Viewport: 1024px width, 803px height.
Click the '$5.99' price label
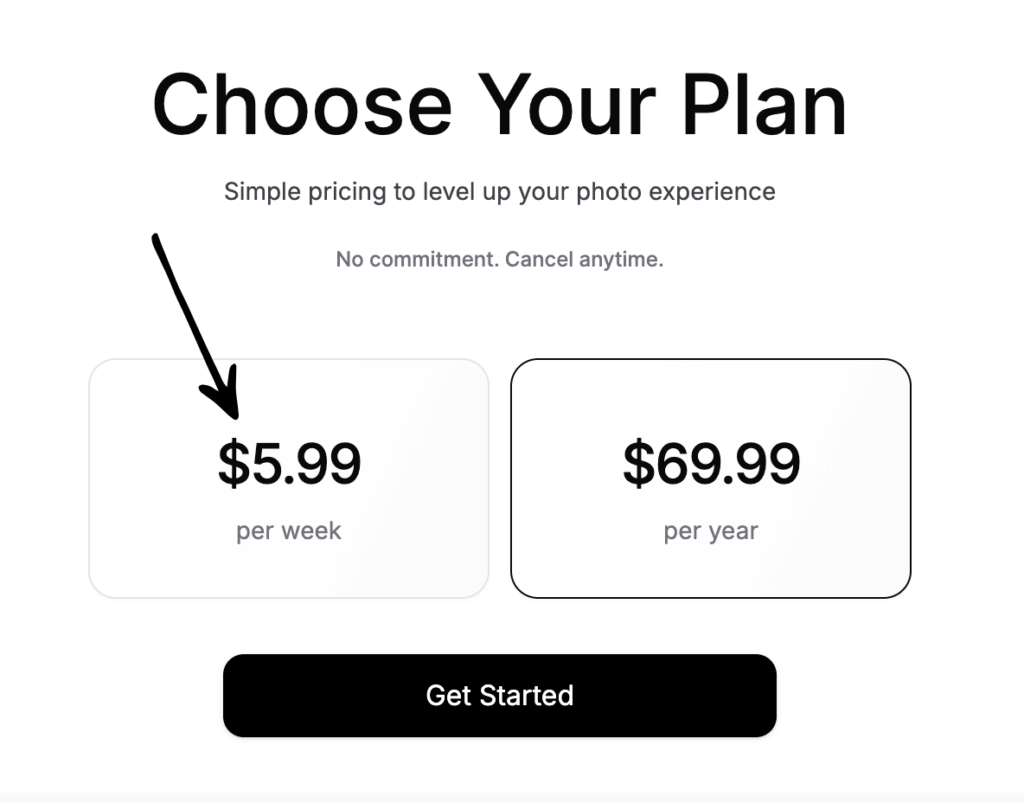(289, 462)
